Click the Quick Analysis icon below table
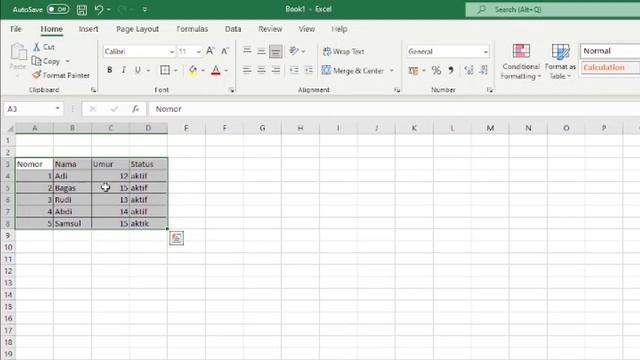Screen dimensions: 640x360 point(176,238)
